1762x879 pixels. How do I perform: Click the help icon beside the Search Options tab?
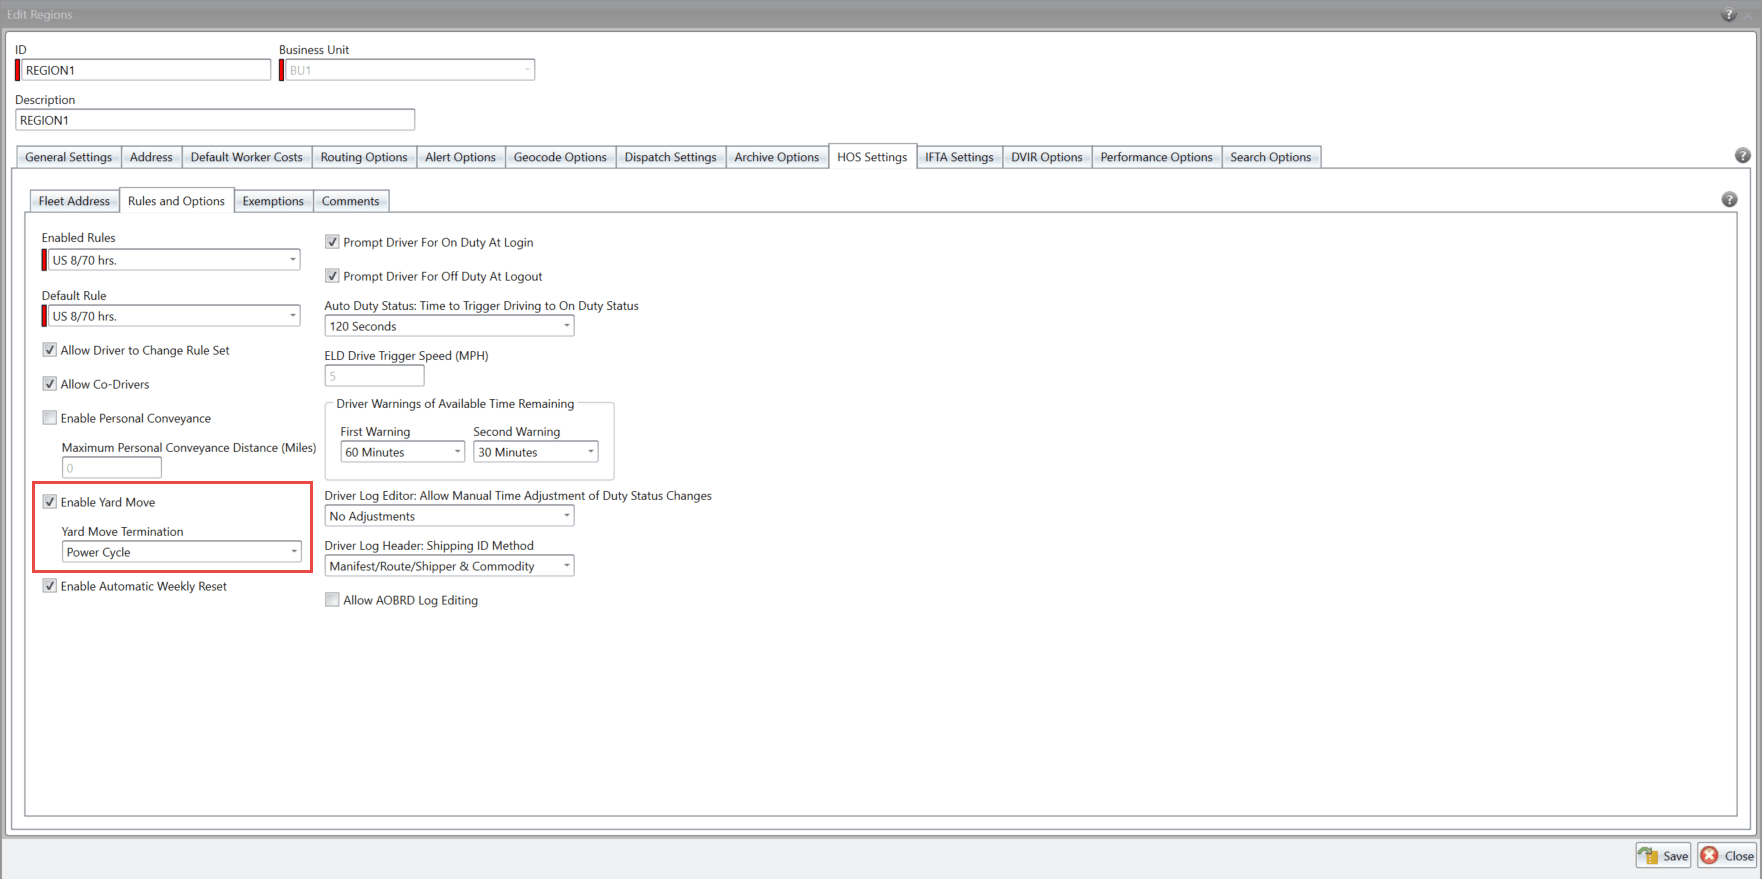pos(1742,156)
